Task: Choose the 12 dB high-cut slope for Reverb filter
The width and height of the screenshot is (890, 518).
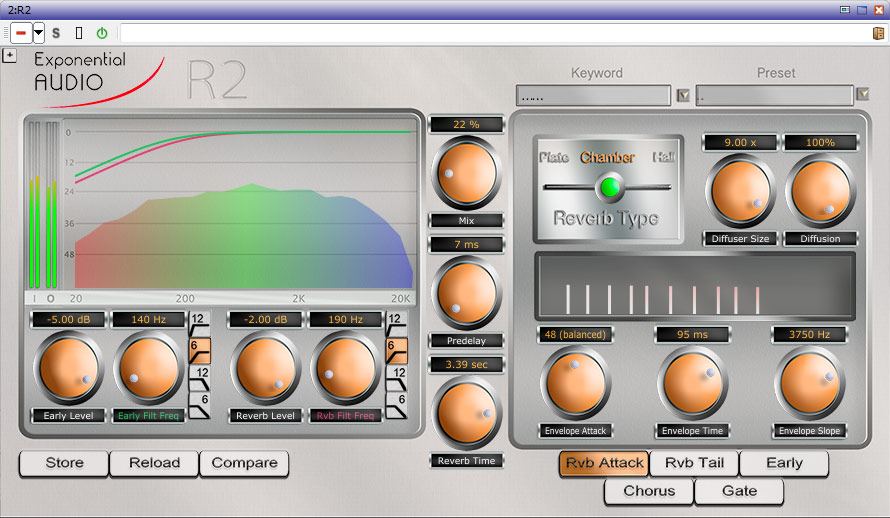Action: point(396,378)
